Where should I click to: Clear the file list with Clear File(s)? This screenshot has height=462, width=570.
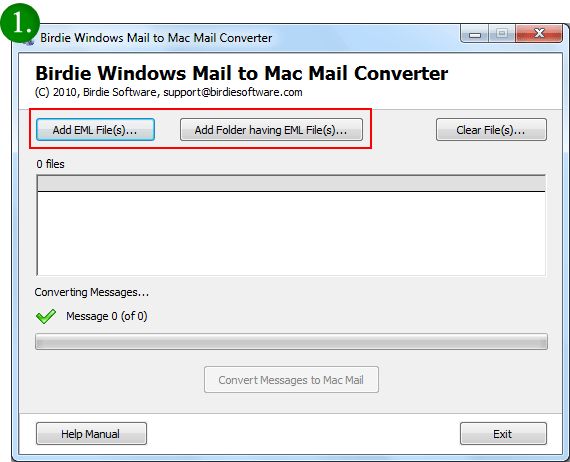coord(491,129)
